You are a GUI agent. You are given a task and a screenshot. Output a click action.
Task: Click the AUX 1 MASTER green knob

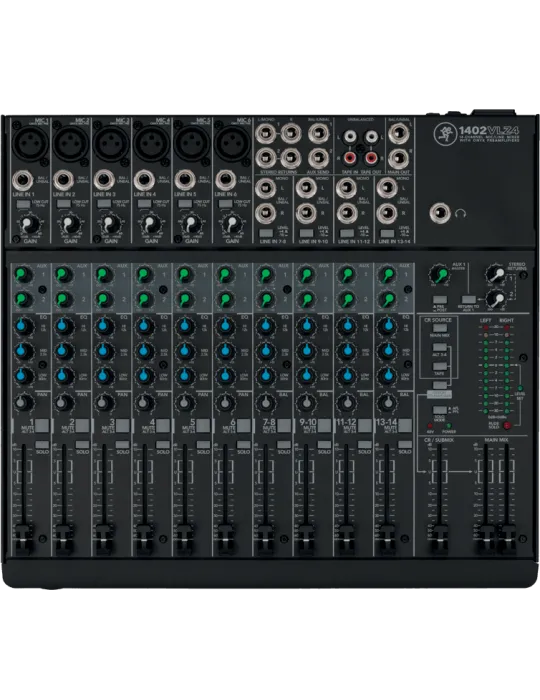439,274
